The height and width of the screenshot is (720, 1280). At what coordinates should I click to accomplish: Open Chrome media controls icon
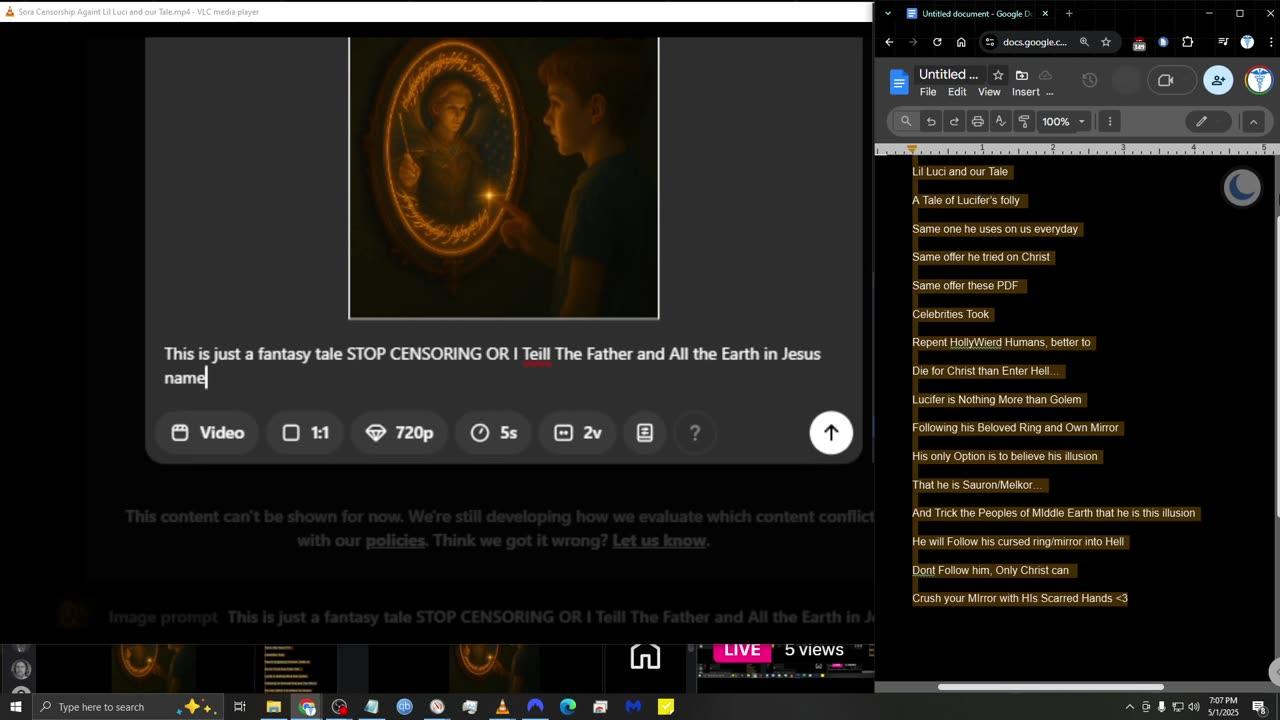1223,42
